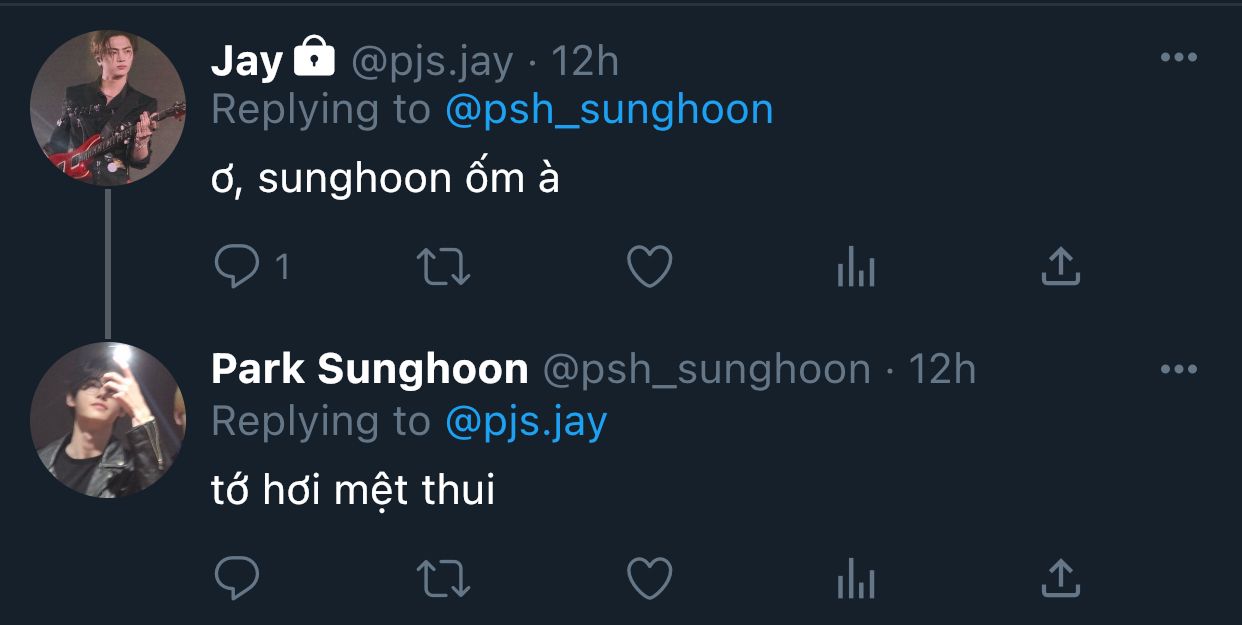Click the display name Park Sunghoon
Viewport: 1242px width, 625px height.
pos(370,370)
